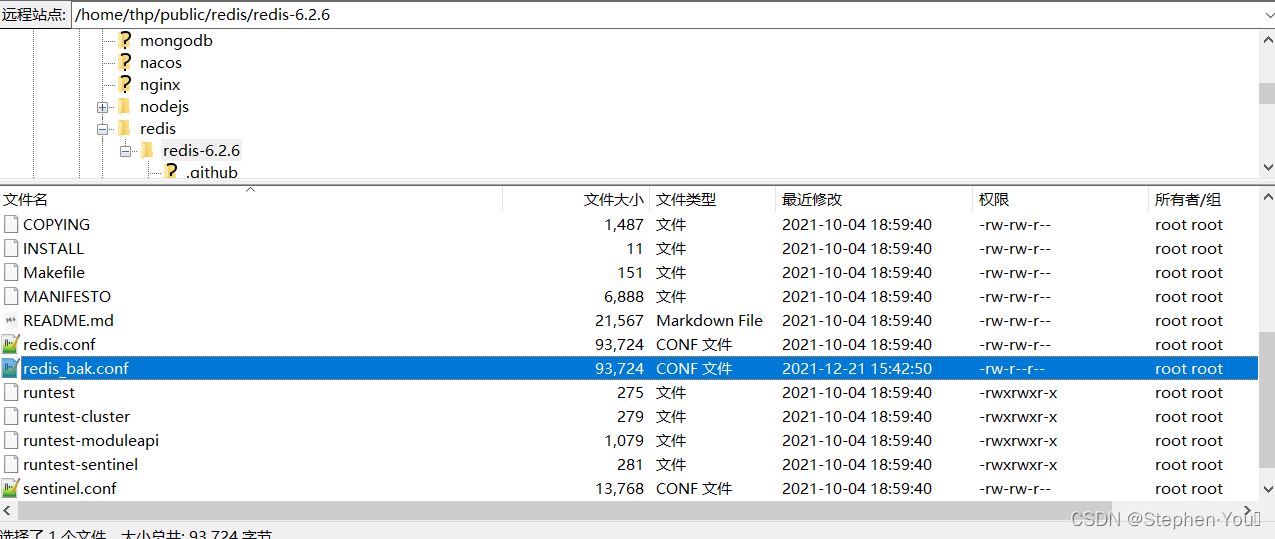Screen dimensions: 1275x539
Task: Sort by 文件名 column header
Action: (x=26, y=200)
